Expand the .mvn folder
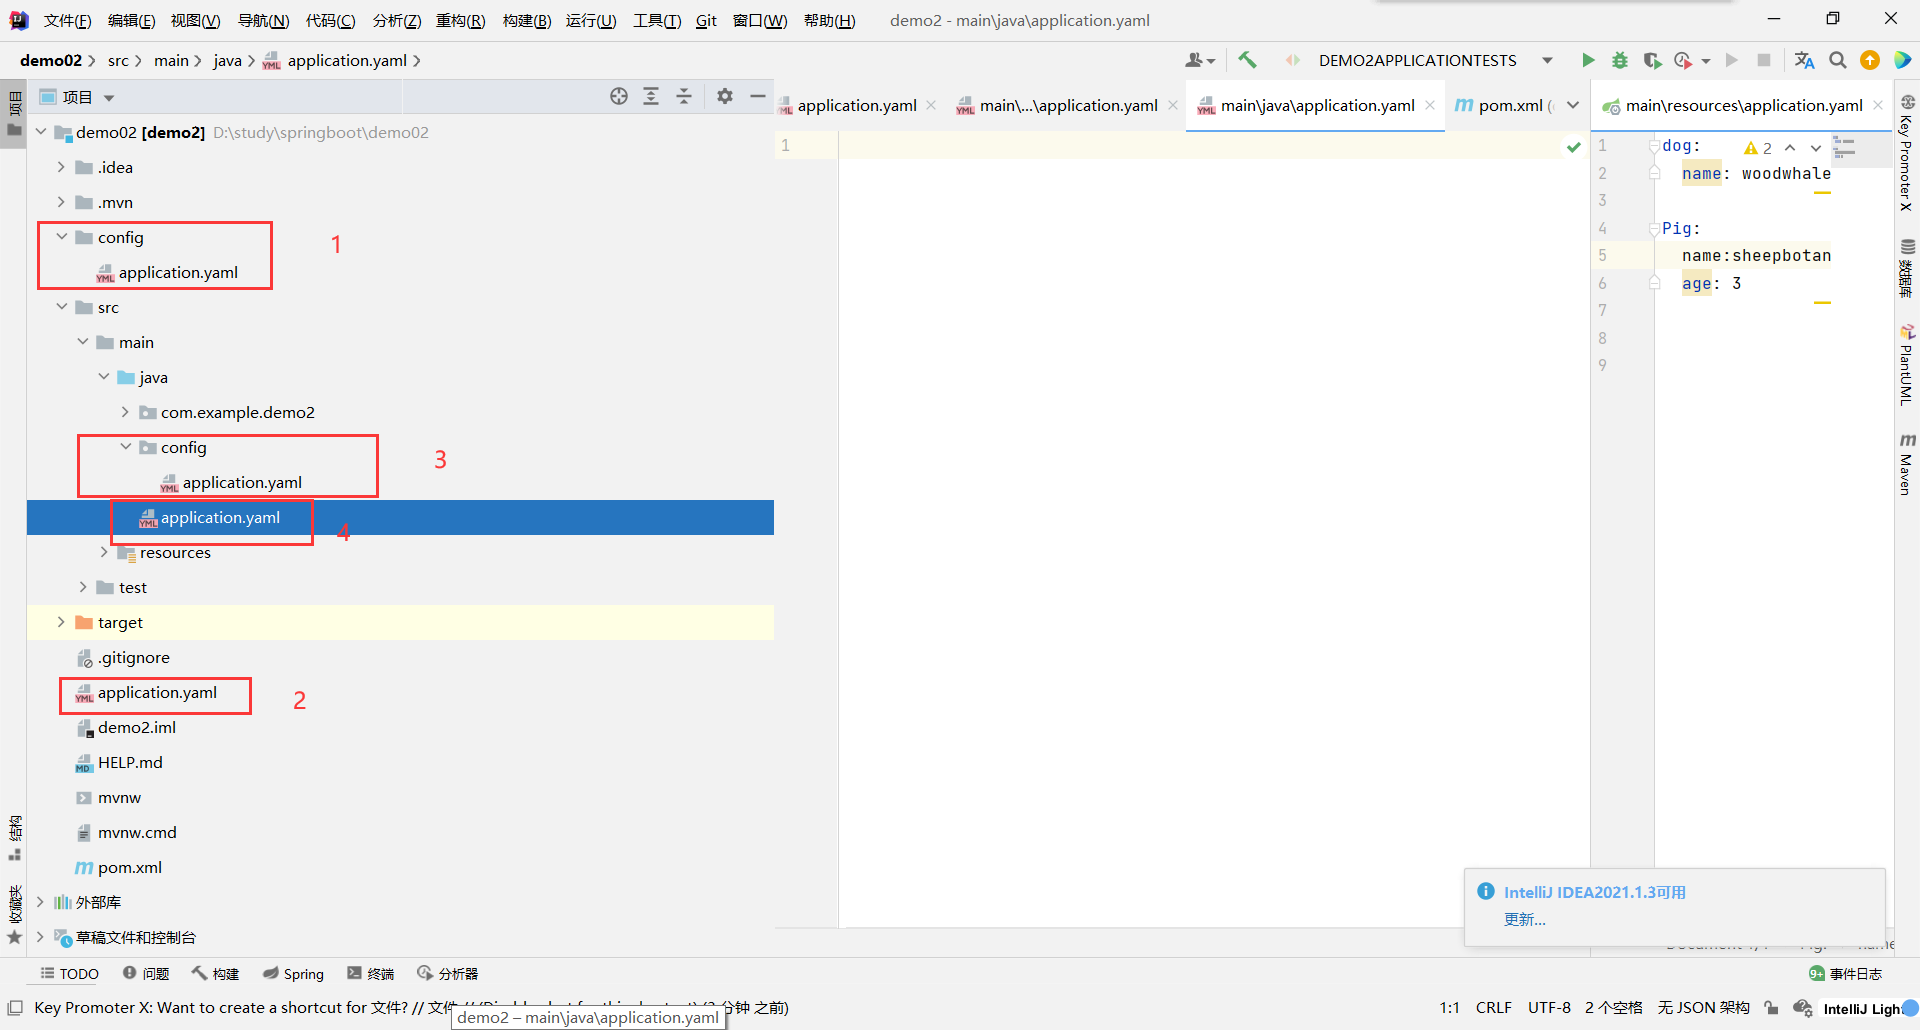 click(x=62, y=202)
